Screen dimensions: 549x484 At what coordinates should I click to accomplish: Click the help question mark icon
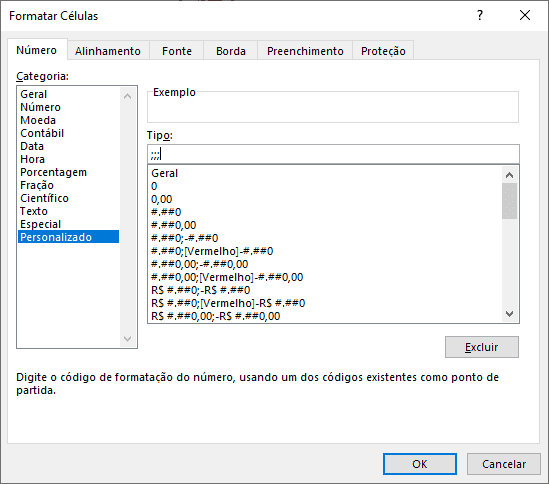coord(480,15)
